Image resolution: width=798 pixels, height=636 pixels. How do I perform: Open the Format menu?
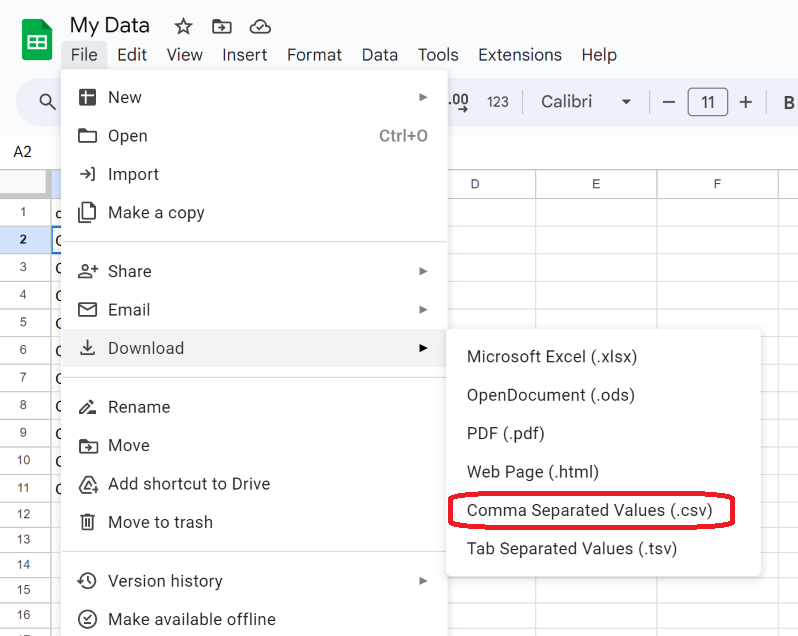[314, 55]
